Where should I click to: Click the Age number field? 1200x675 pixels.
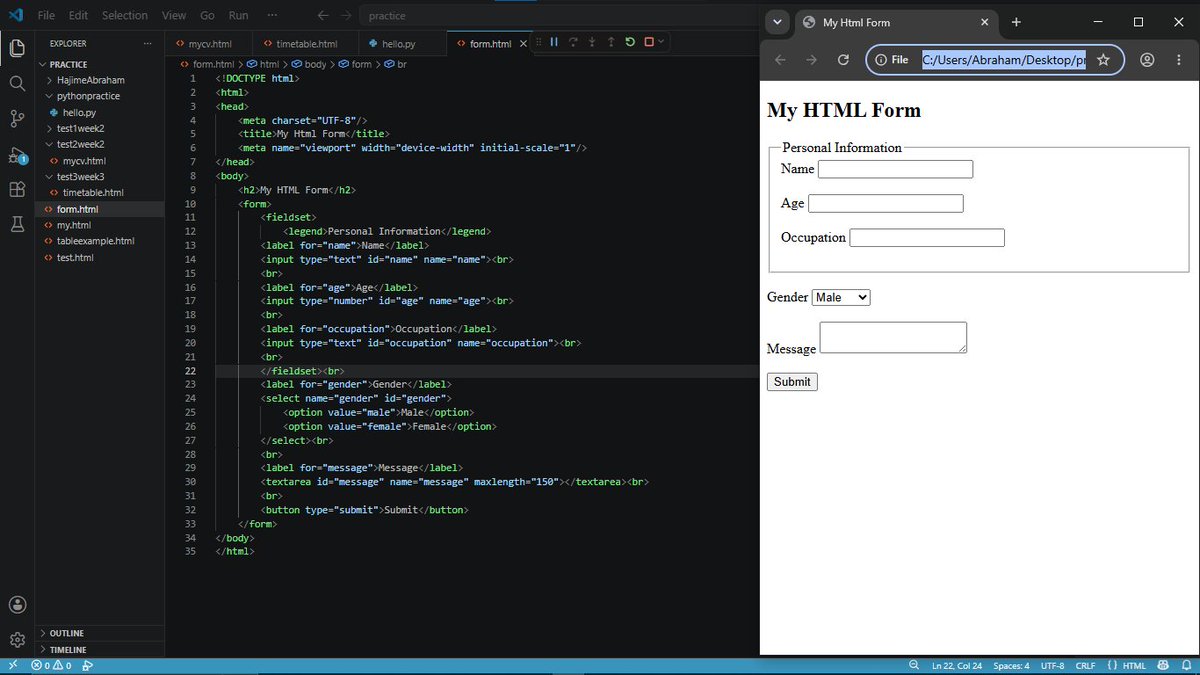click(x=885, y=203)
